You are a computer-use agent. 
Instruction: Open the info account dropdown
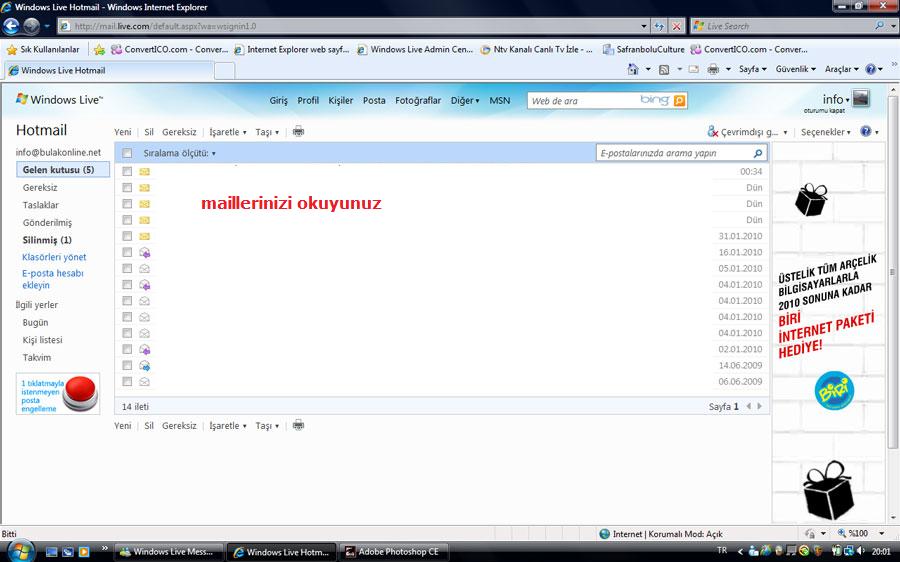(x=836, y=99)
